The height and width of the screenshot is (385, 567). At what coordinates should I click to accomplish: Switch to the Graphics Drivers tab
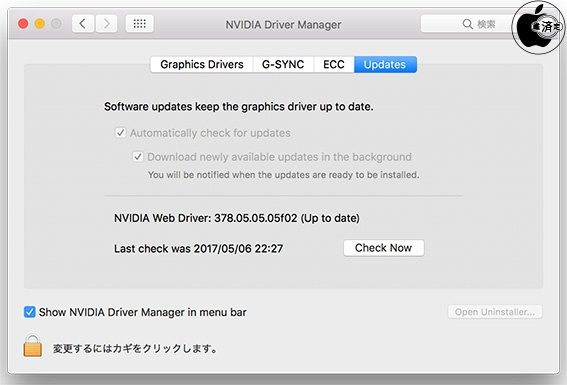click(x=202, y=65)
